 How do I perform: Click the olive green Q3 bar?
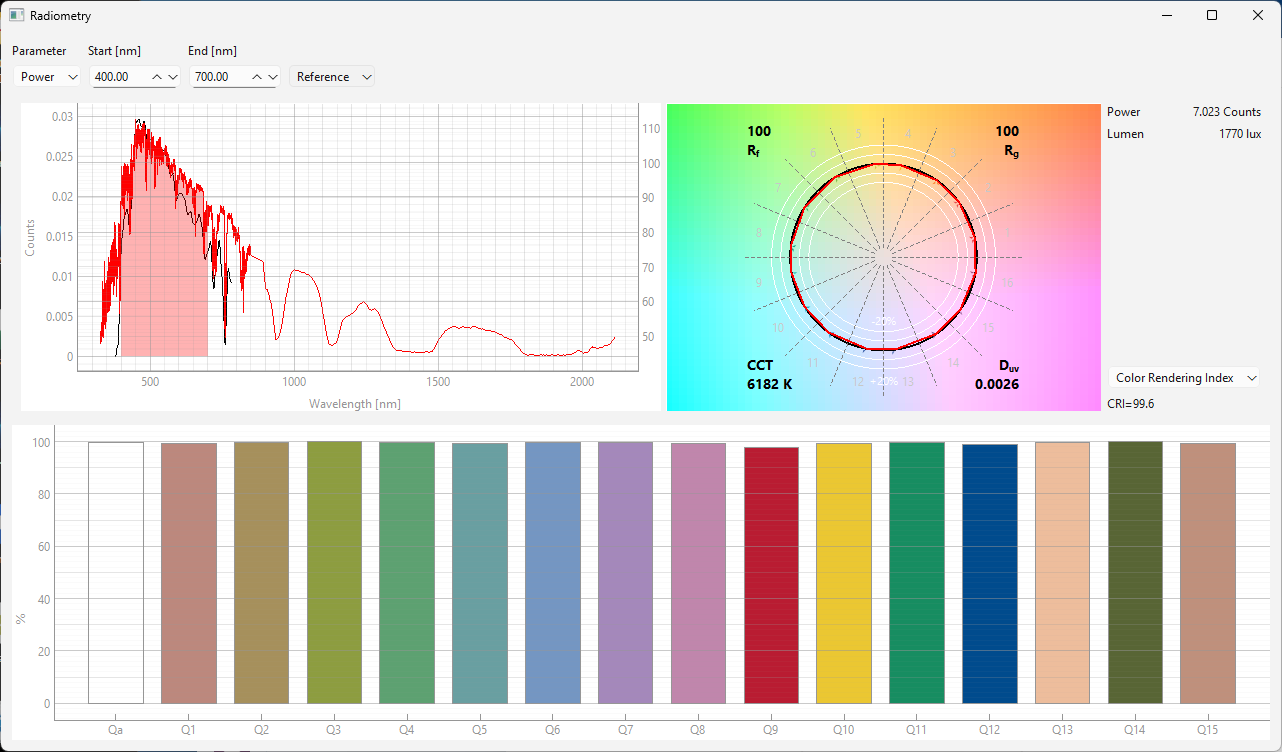coord(334,572)
